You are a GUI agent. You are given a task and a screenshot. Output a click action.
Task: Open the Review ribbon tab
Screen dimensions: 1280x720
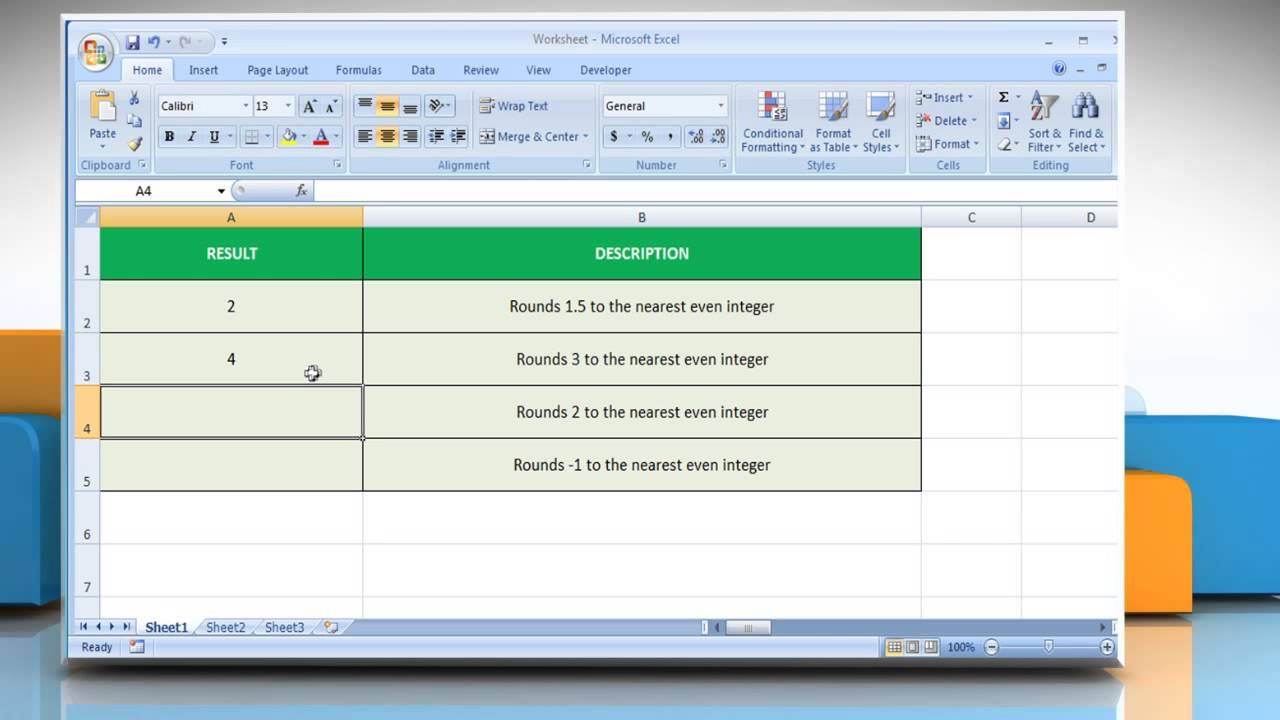click(x=480, y=70)
